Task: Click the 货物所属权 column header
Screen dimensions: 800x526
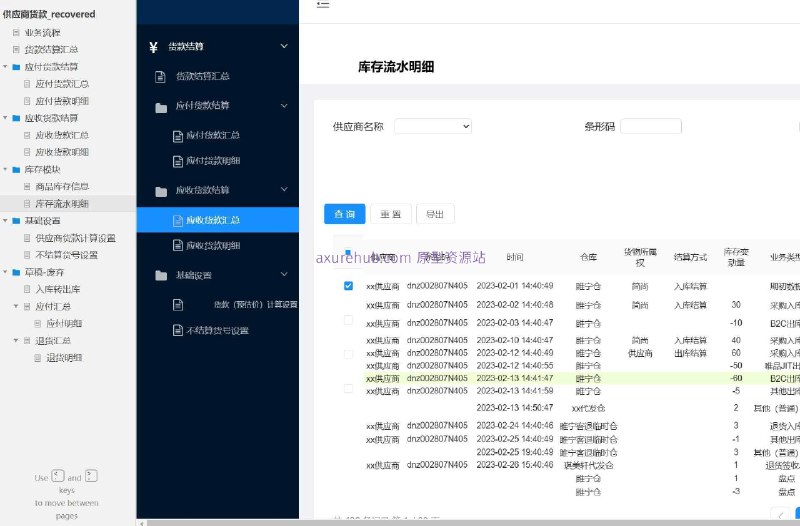Action: point(640,257)
